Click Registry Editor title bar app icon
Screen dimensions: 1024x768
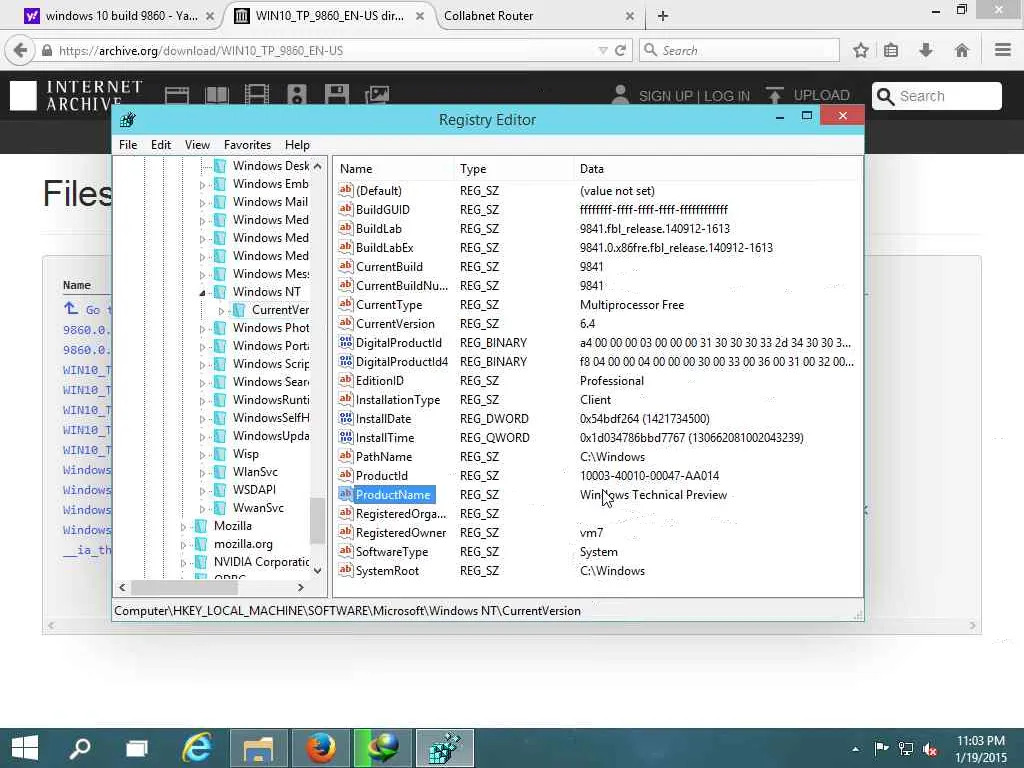tap(128, 120)
